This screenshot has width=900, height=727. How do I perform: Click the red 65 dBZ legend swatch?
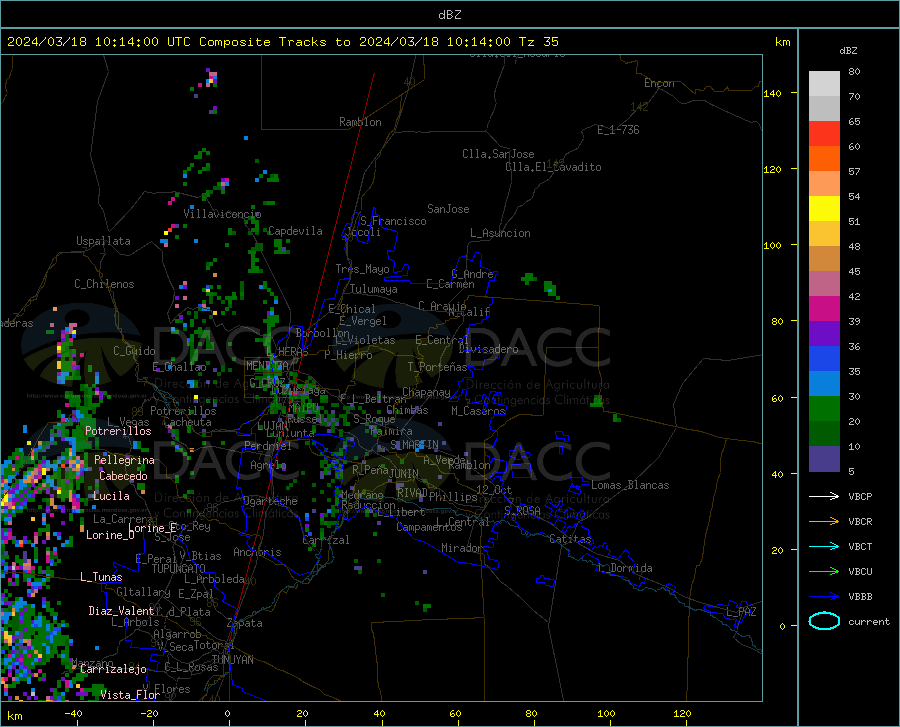point(824,134)
